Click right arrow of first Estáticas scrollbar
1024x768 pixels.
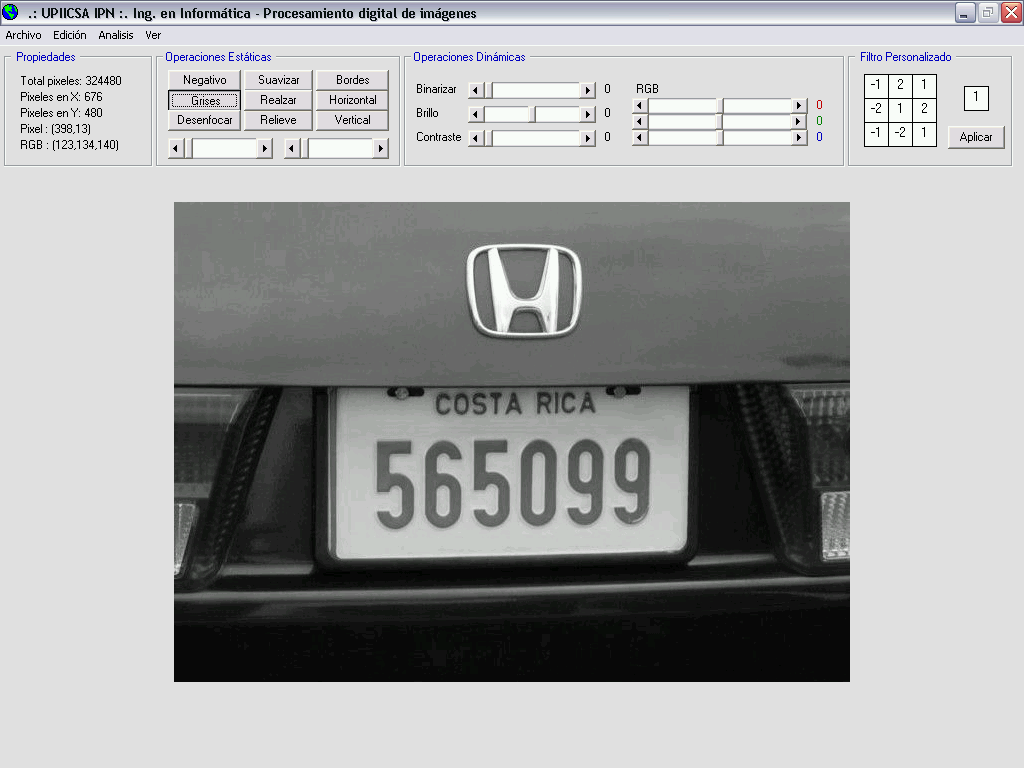point(264,149)
